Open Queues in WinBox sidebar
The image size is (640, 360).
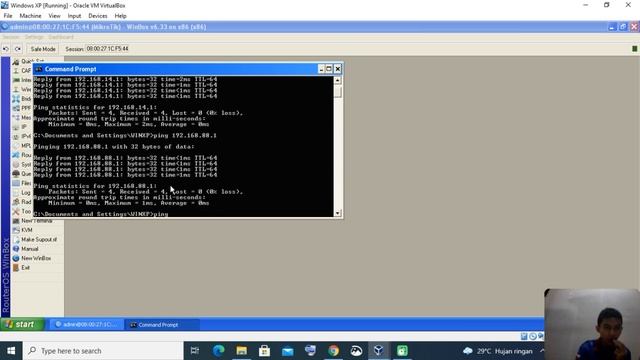[22, 174]
